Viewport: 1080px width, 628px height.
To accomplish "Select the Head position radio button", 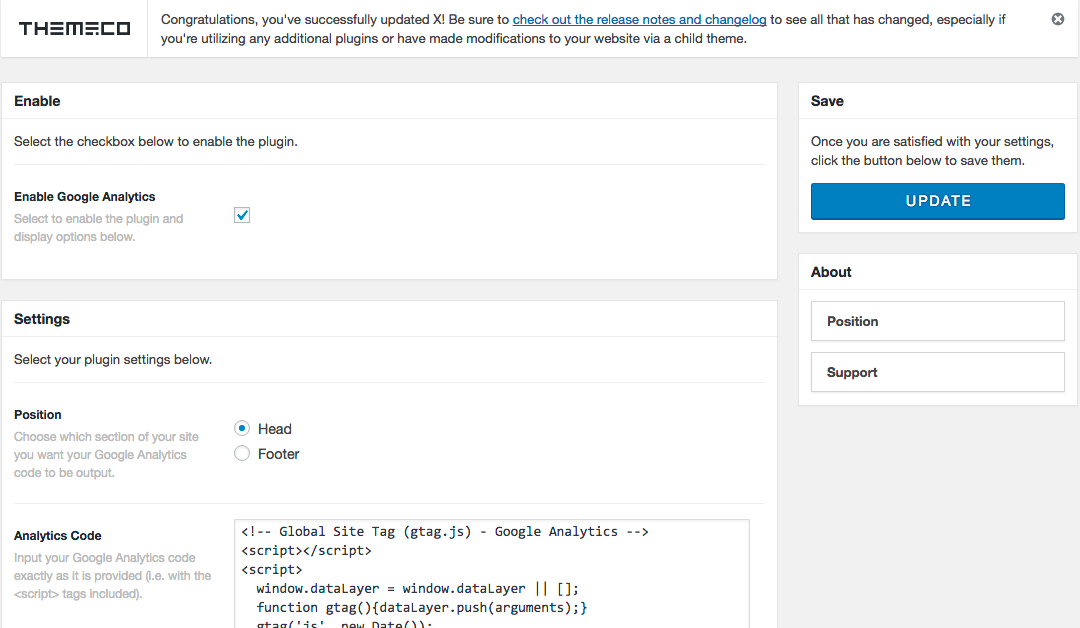I will 242,428.
